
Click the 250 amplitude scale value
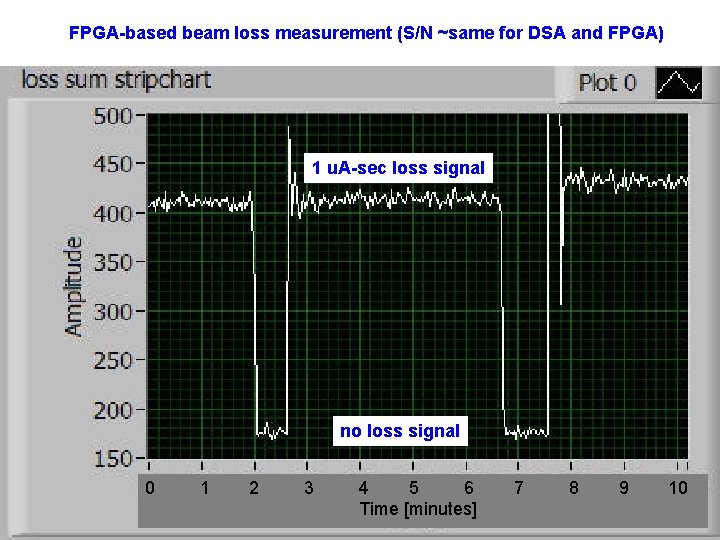tap(113, 361)
